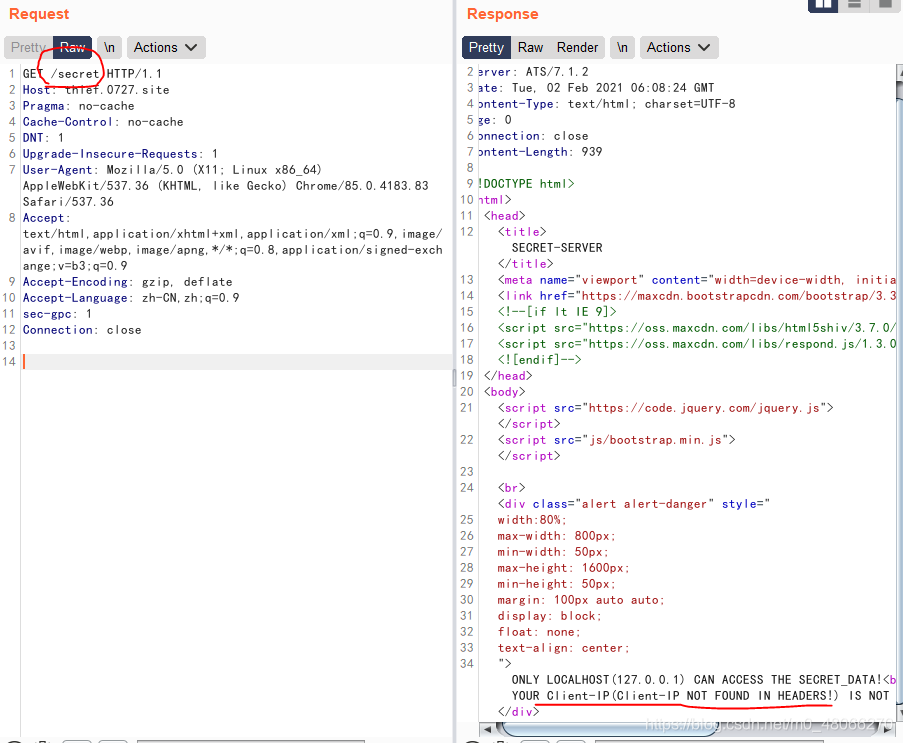This screenshot has height=743, width=903.
Task: Click 'Connection: close' in request
Action: pyautogui.click(x=82, y=330)
